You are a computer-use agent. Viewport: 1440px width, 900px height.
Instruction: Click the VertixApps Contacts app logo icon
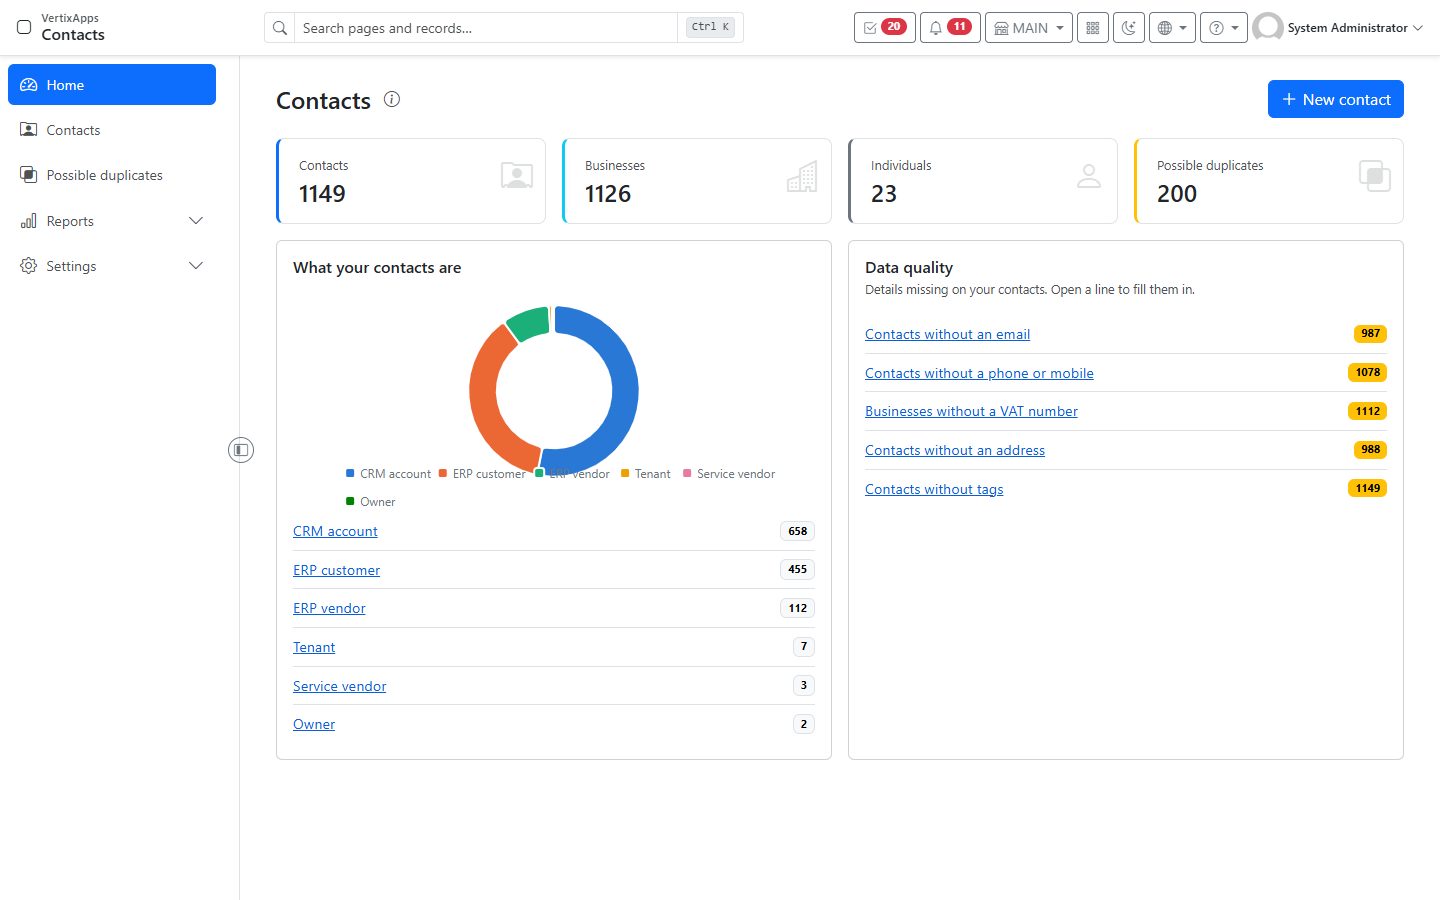coord(24,27)
